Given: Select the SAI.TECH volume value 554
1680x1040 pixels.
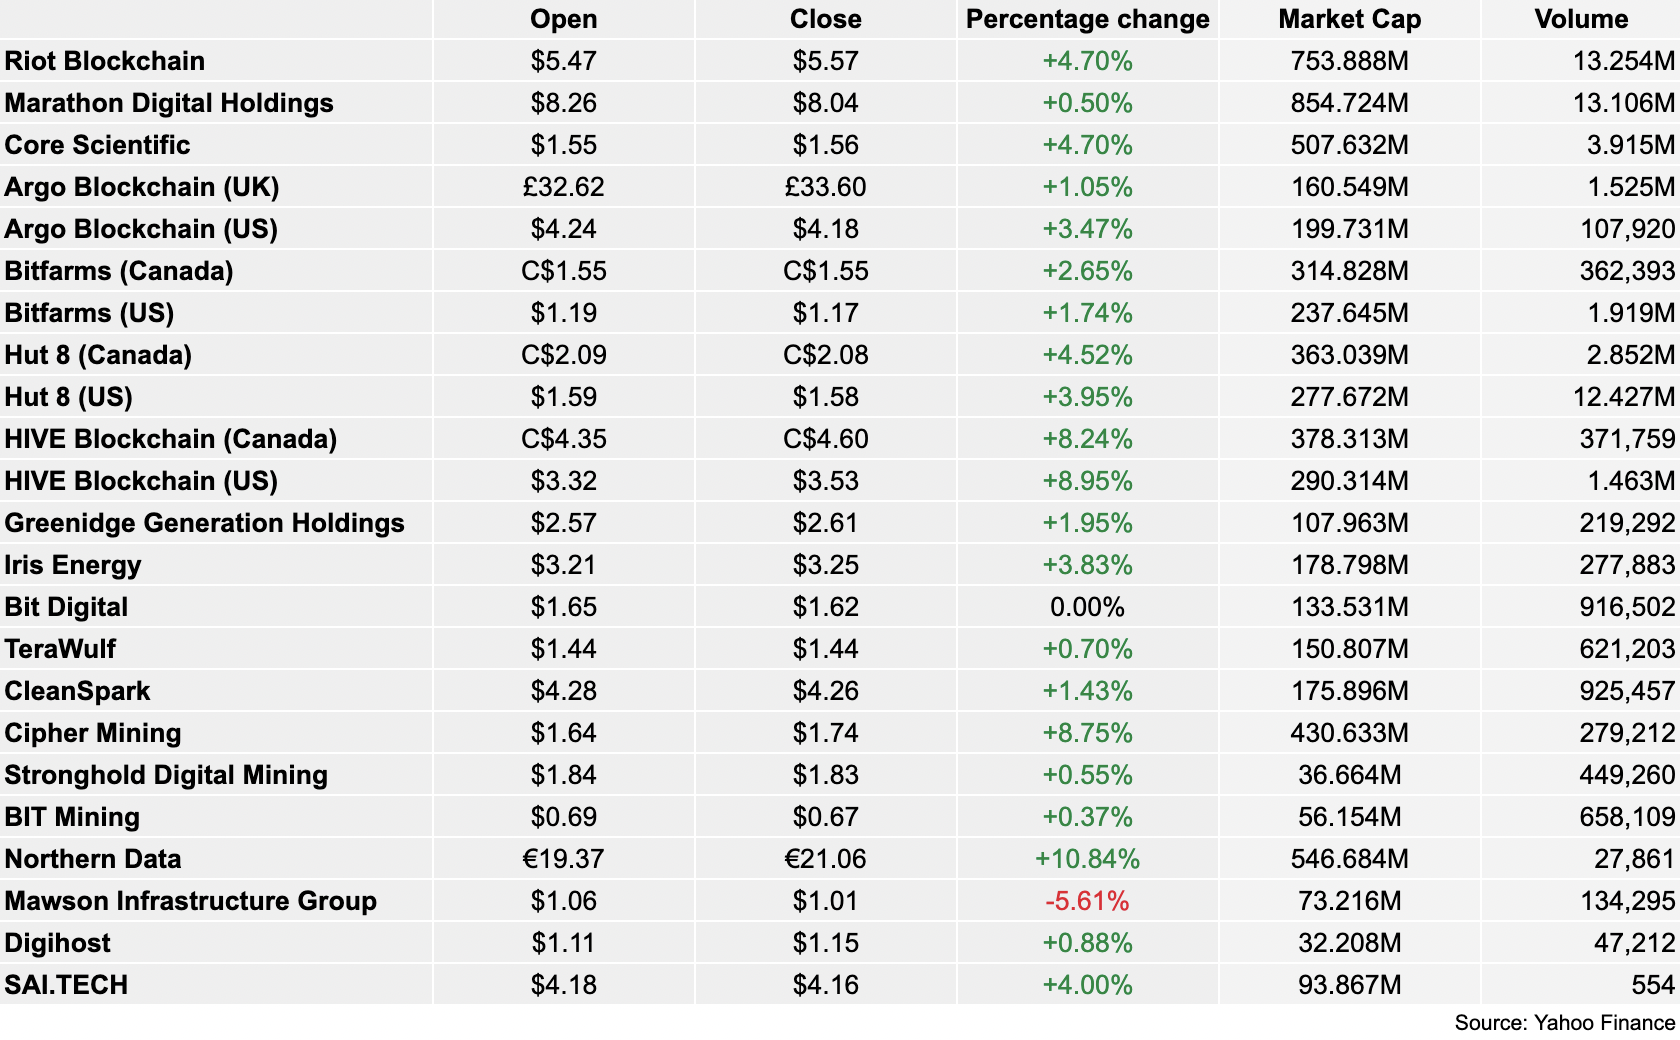Looking at the screenshot, I should point(1652,985).
